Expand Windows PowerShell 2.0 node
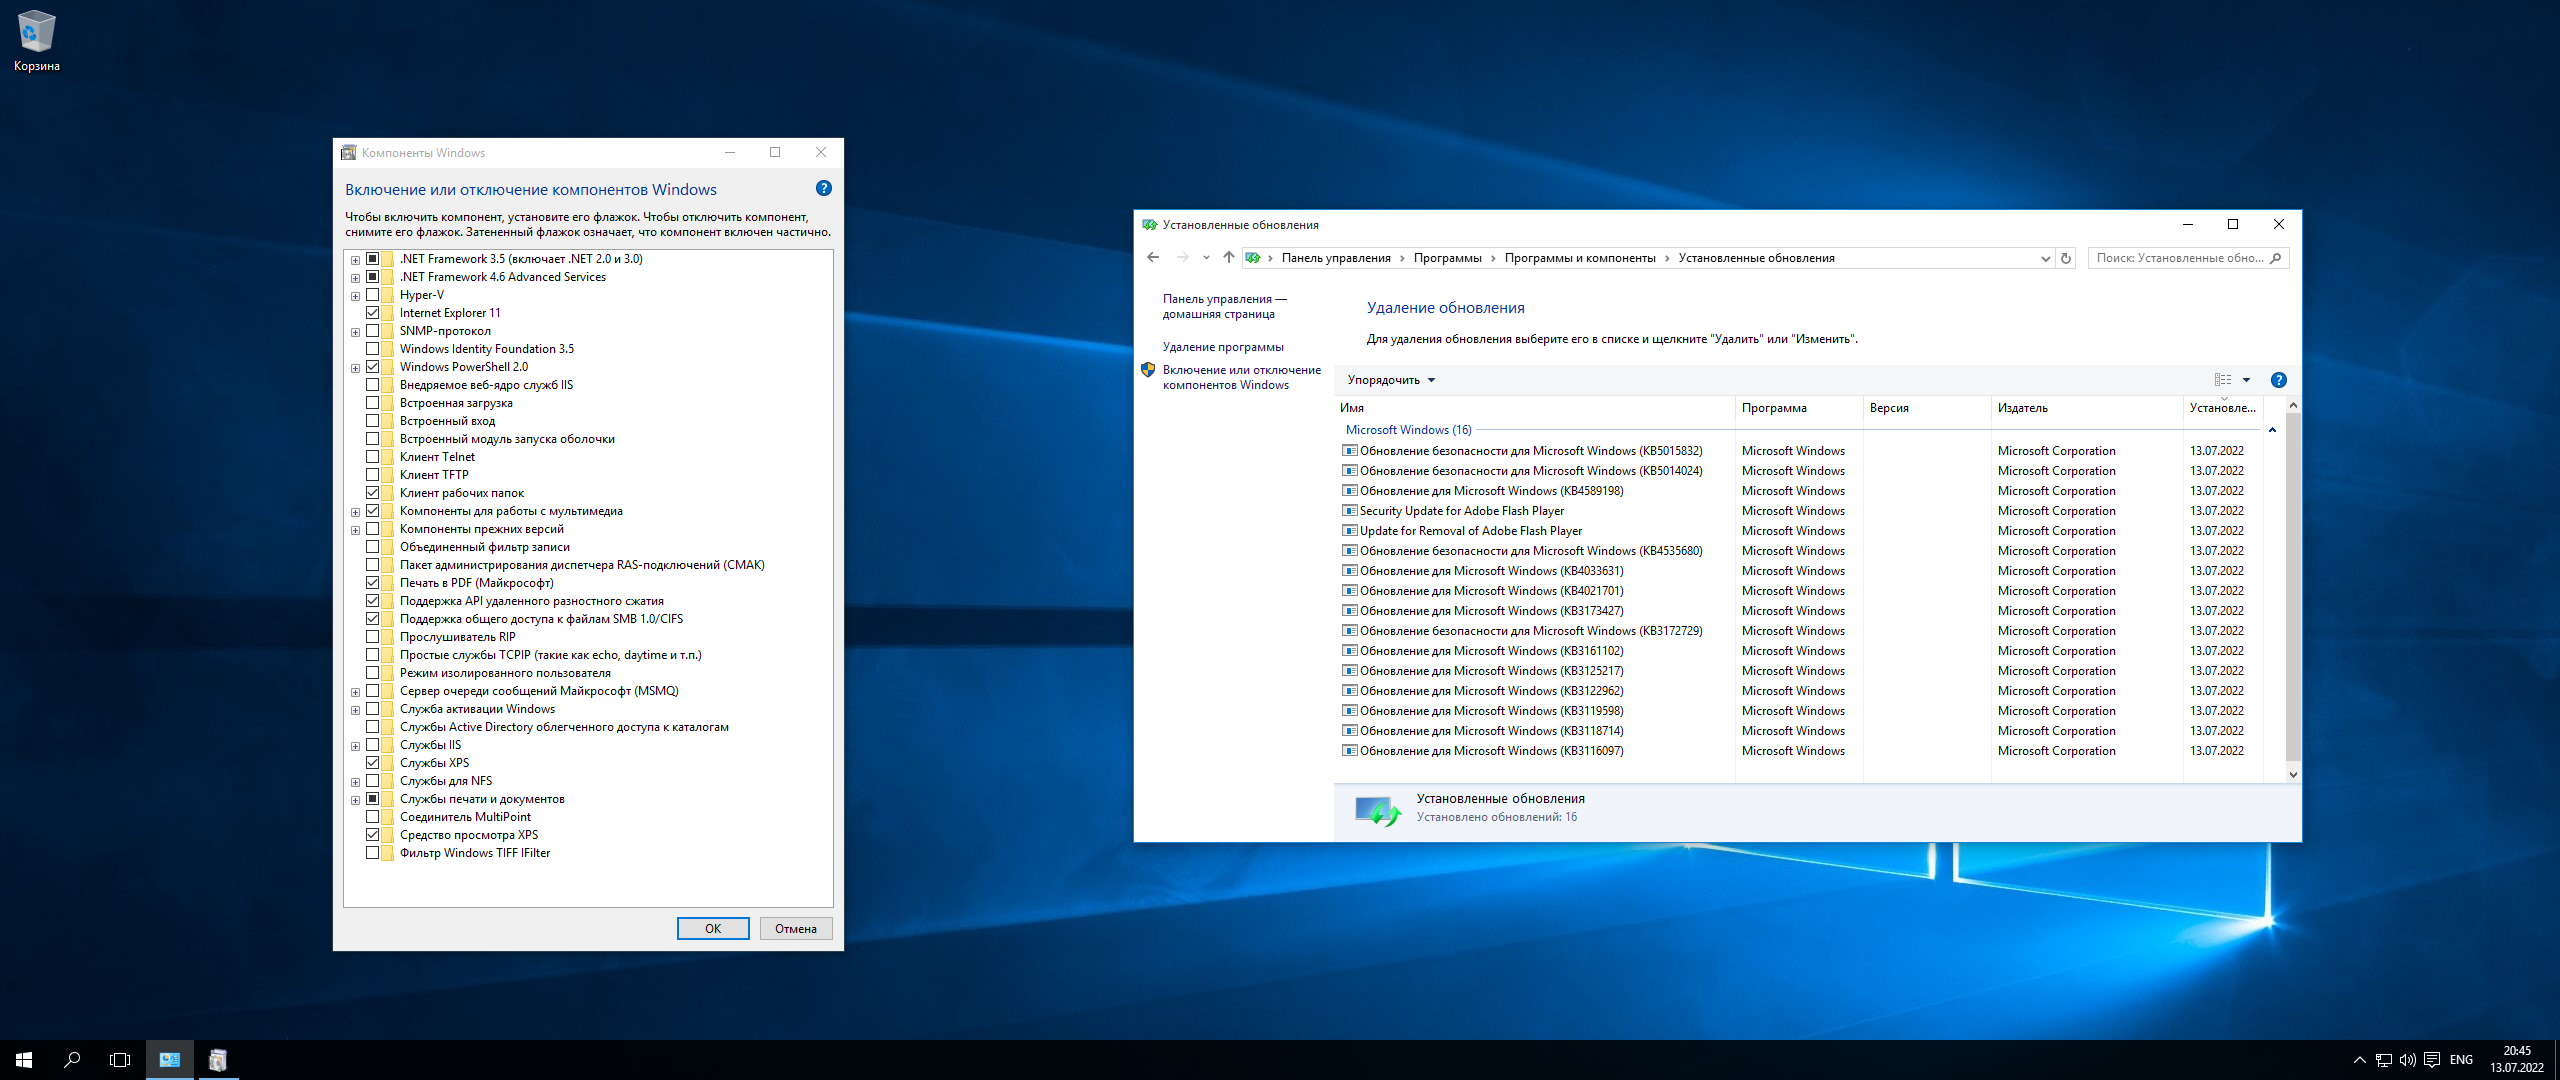Screen dimensions: 2560x1080 click(x=355, y=368)
